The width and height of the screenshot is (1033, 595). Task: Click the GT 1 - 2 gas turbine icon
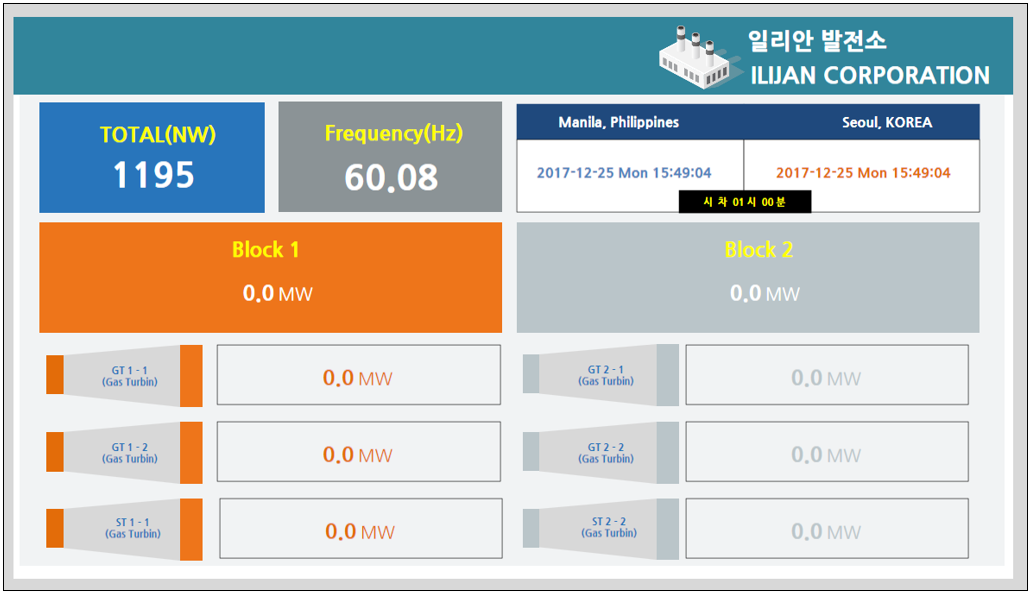tap(124, 453)
